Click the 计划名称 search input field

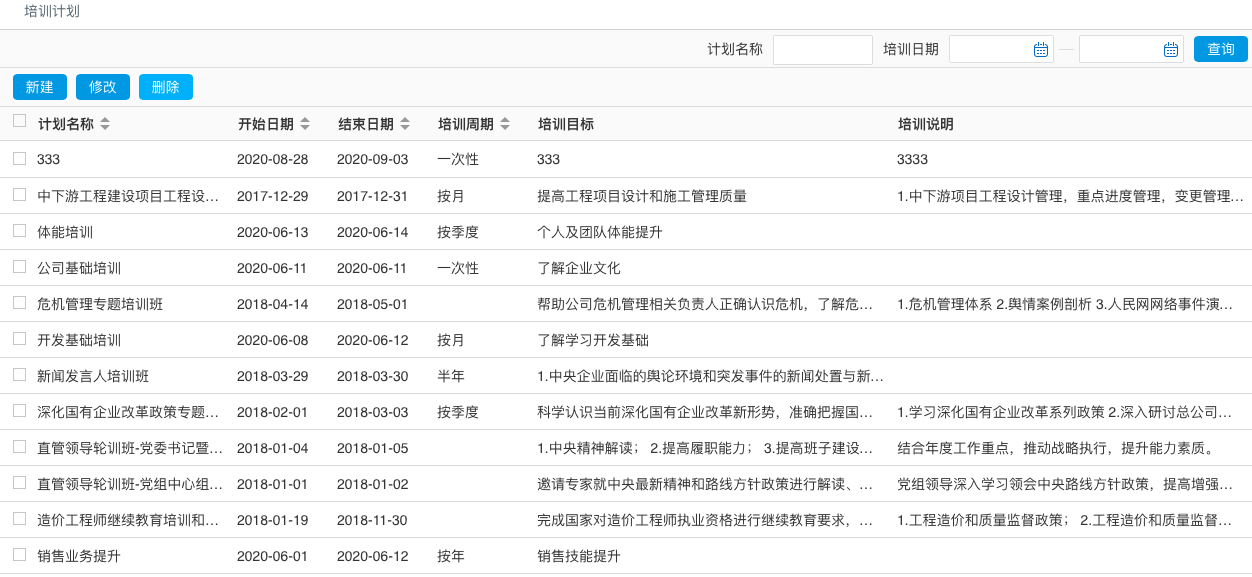click(x=822, y=48)
